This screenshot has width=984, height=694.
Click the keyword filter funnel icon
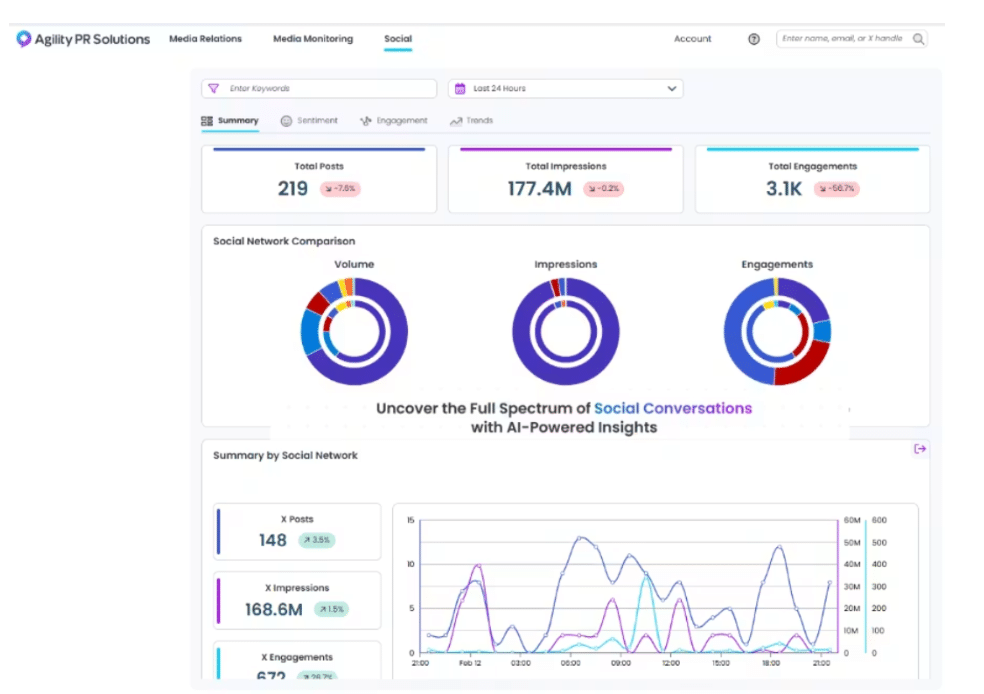(x=214, y=88)
